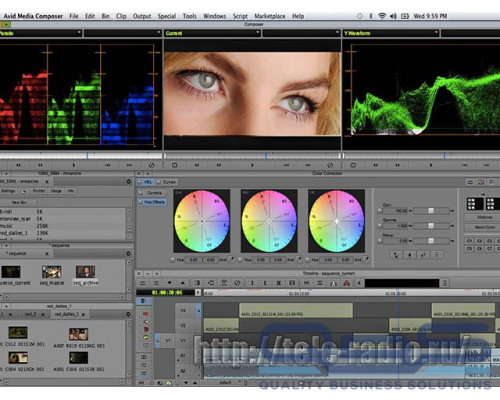Click the C1 color bucket button
500x400 pixels.
coord(469,241)
